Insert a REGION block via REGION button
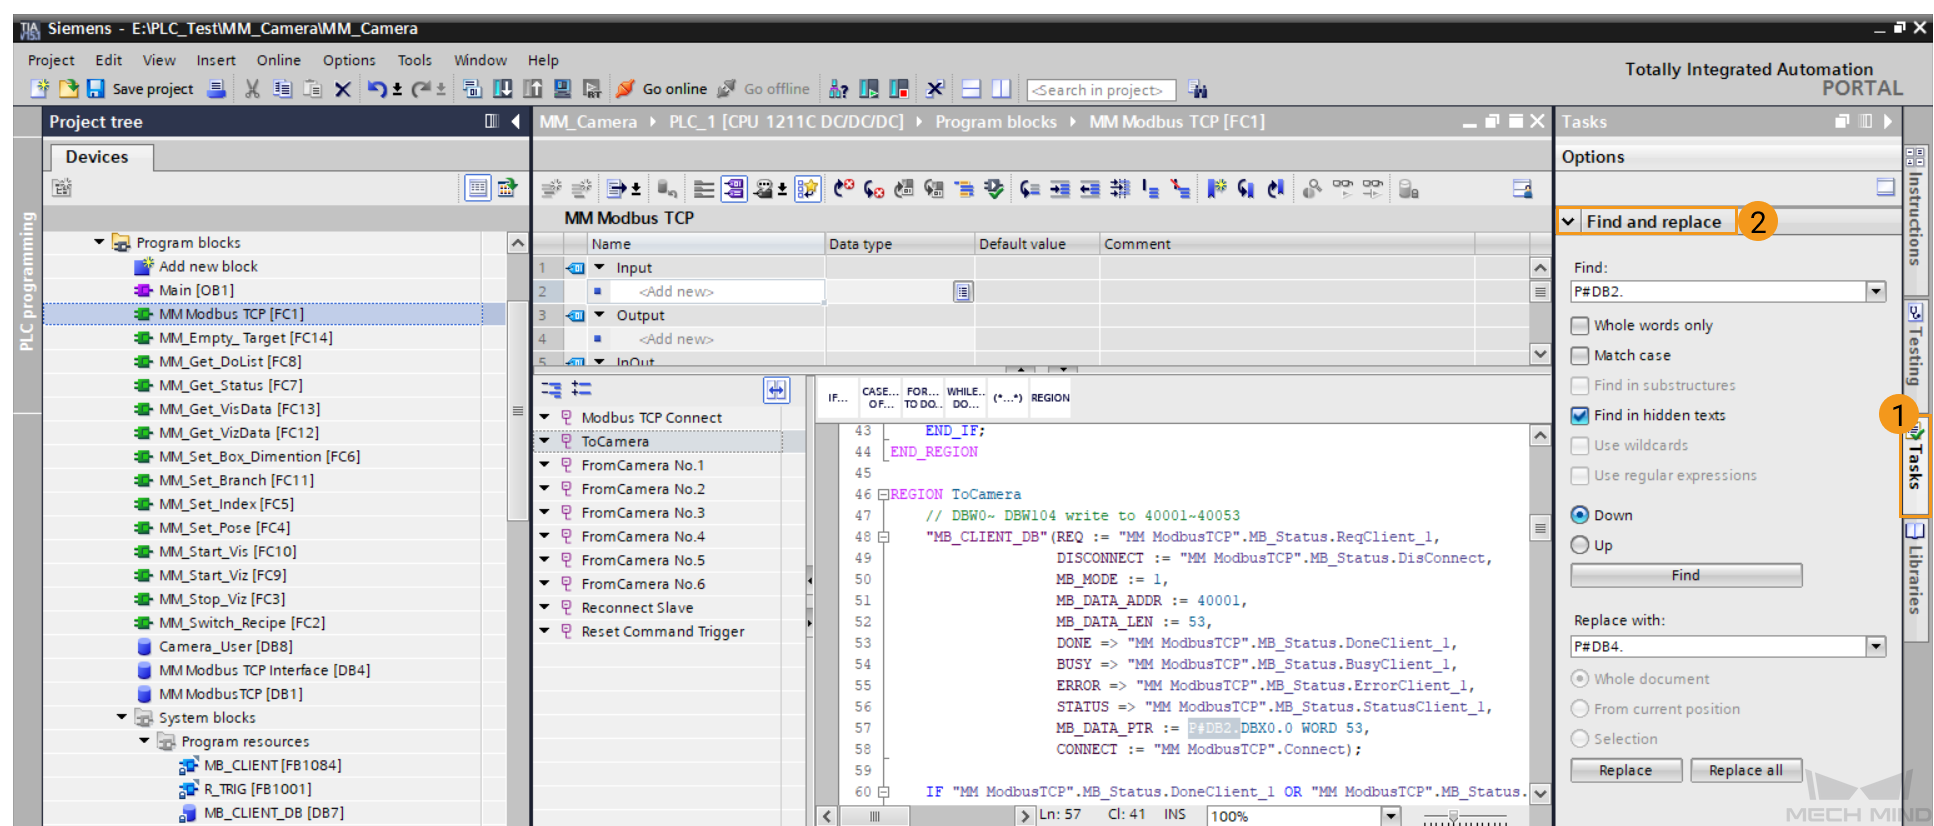This screenshot has width=1934, height=826. [x=1050, y=398]
